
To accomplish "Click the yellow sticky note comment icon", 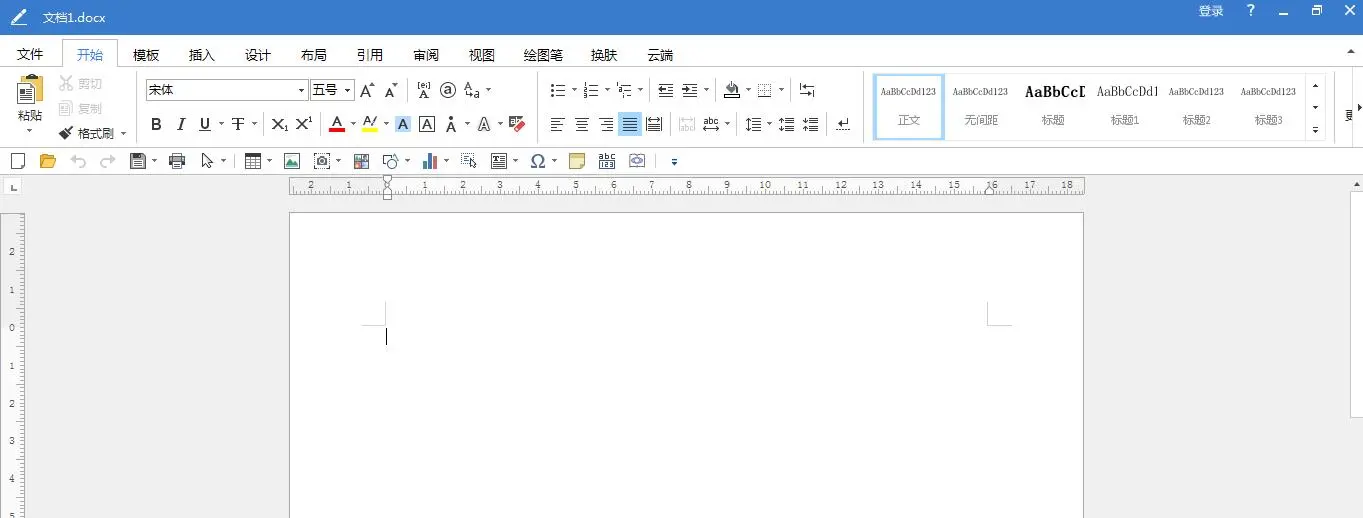I will coord(577,160).
